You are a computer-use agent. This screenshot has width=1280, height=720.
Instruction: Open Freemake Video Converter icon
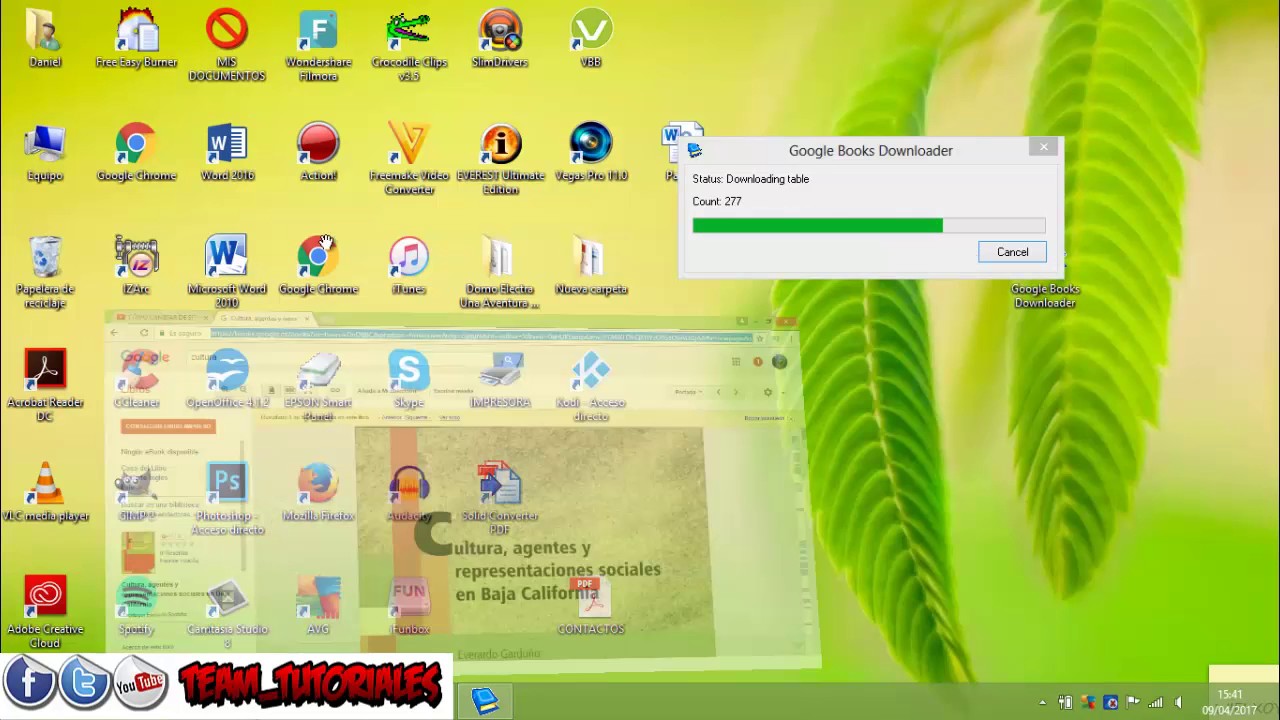409,158
